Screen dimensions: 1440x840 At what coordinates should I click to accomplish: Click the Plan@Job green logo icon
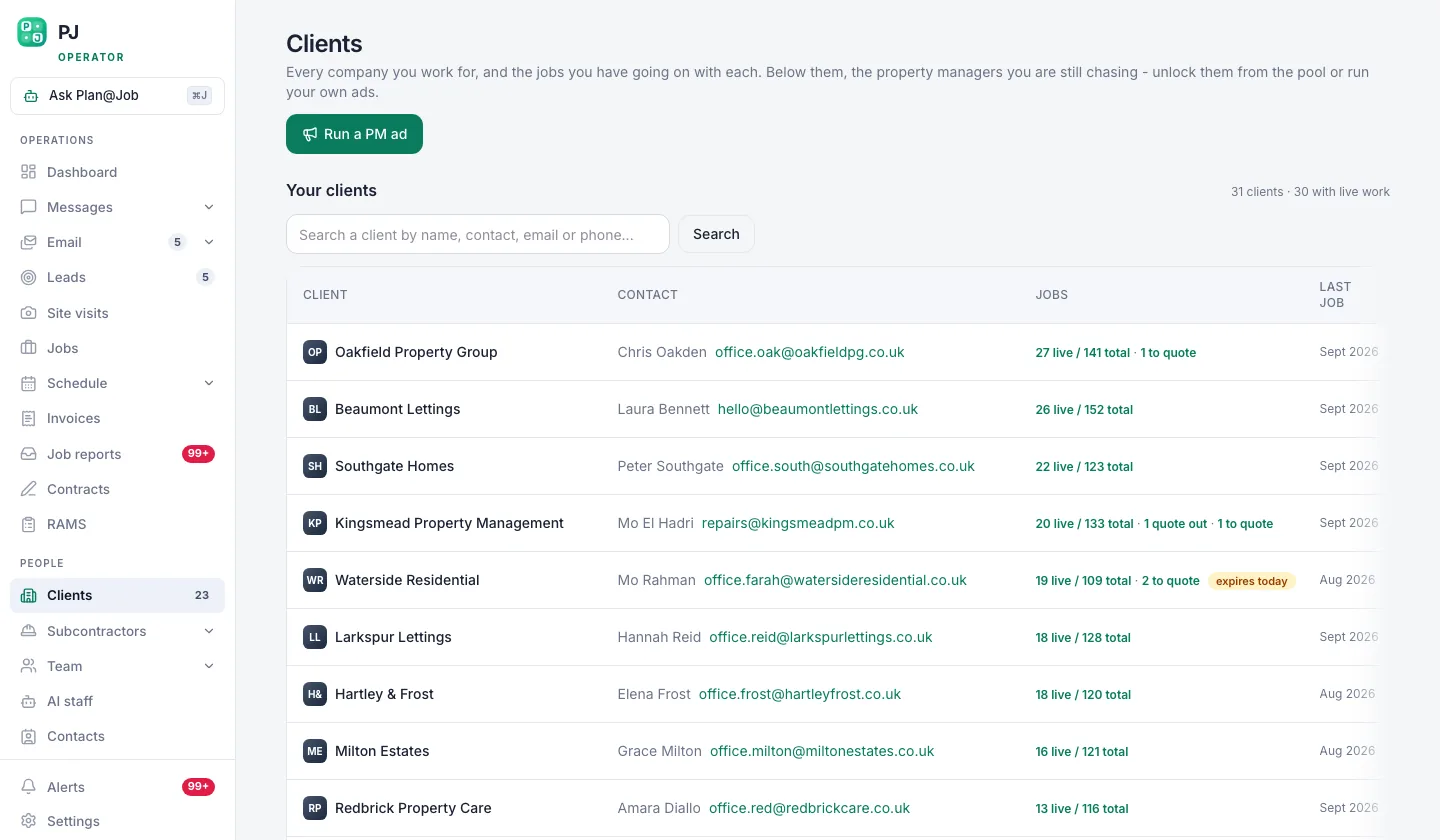pos(32,32)
